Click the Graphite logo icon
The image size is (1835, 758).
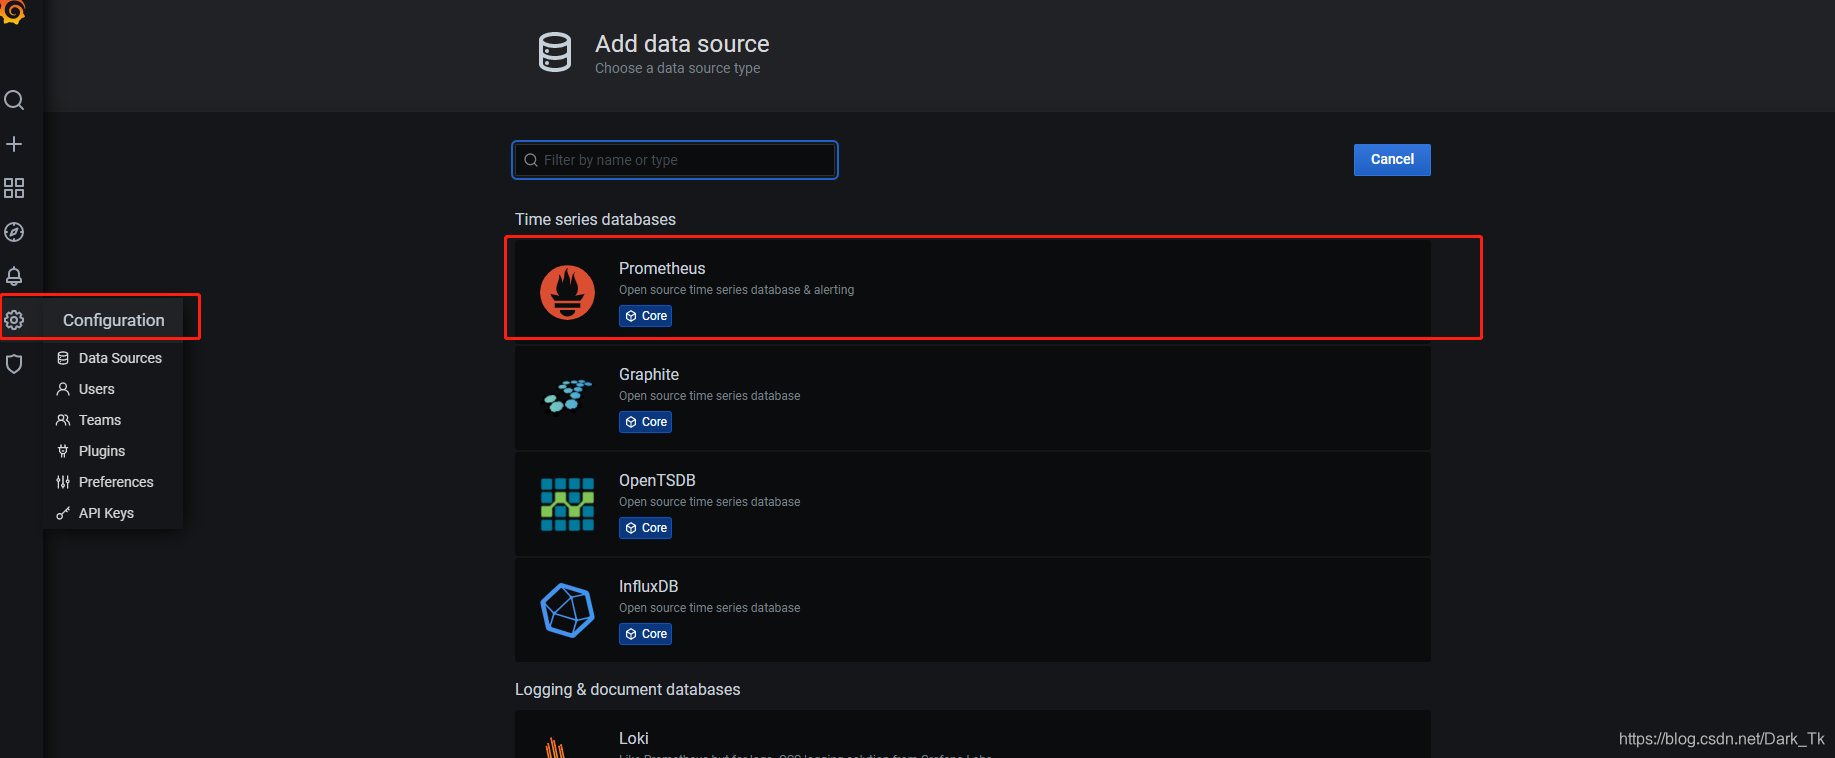click(x=568, y=396)
